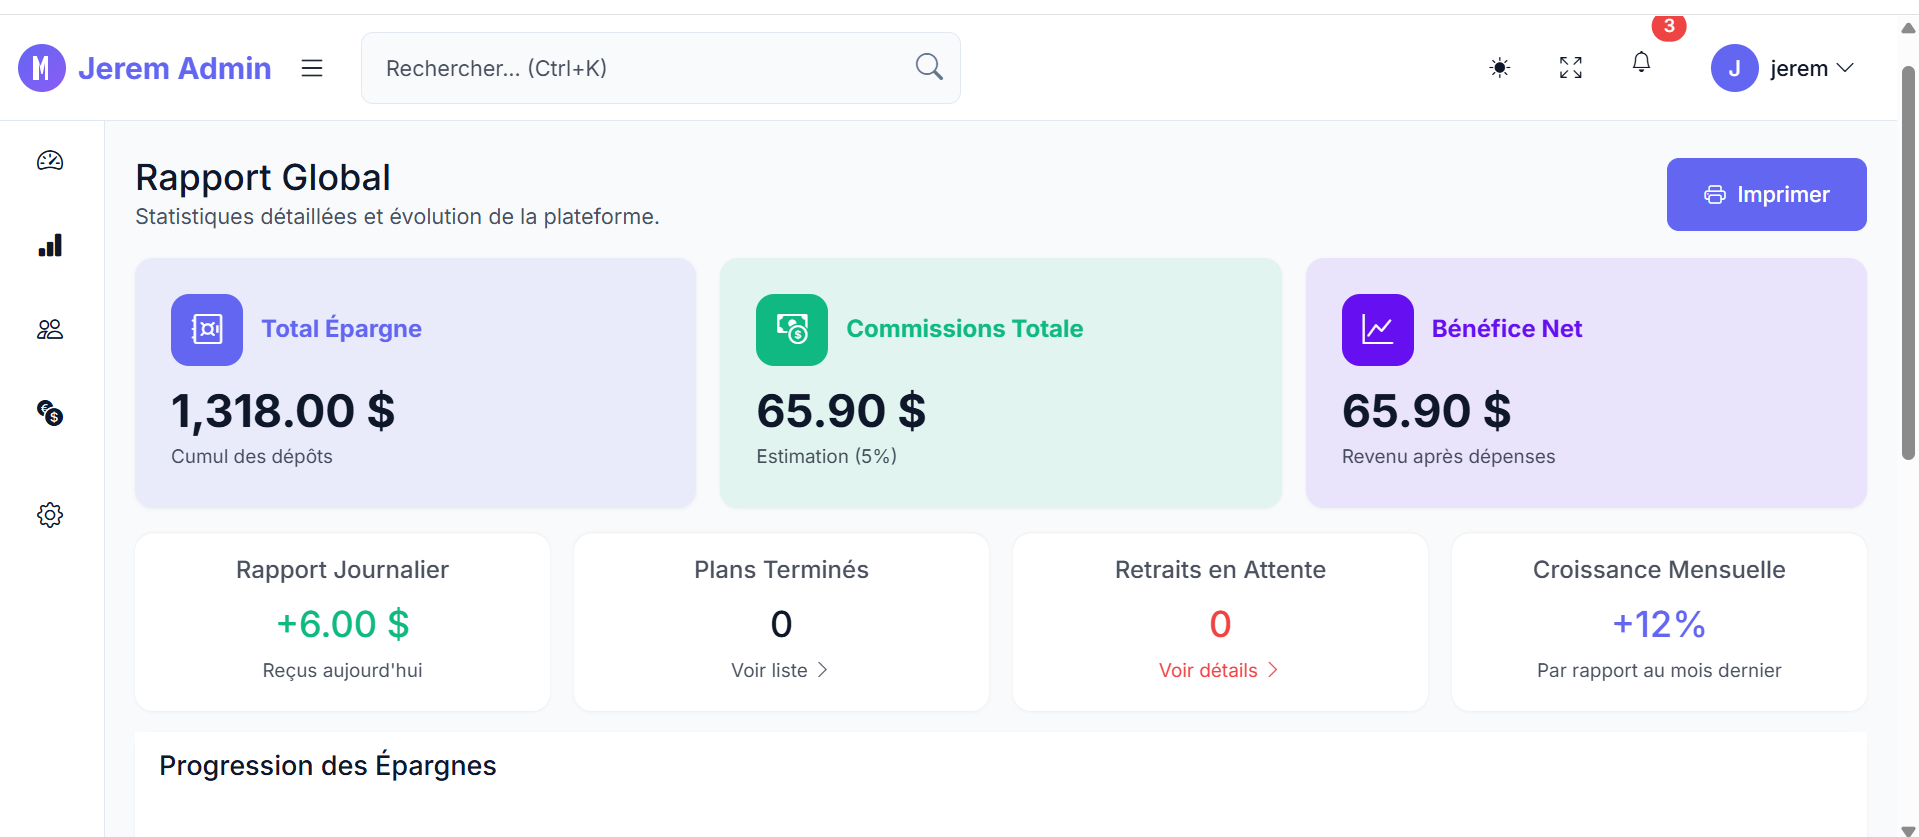
Task: Click the J user avatar
Action: click(x=1735, y=68)
